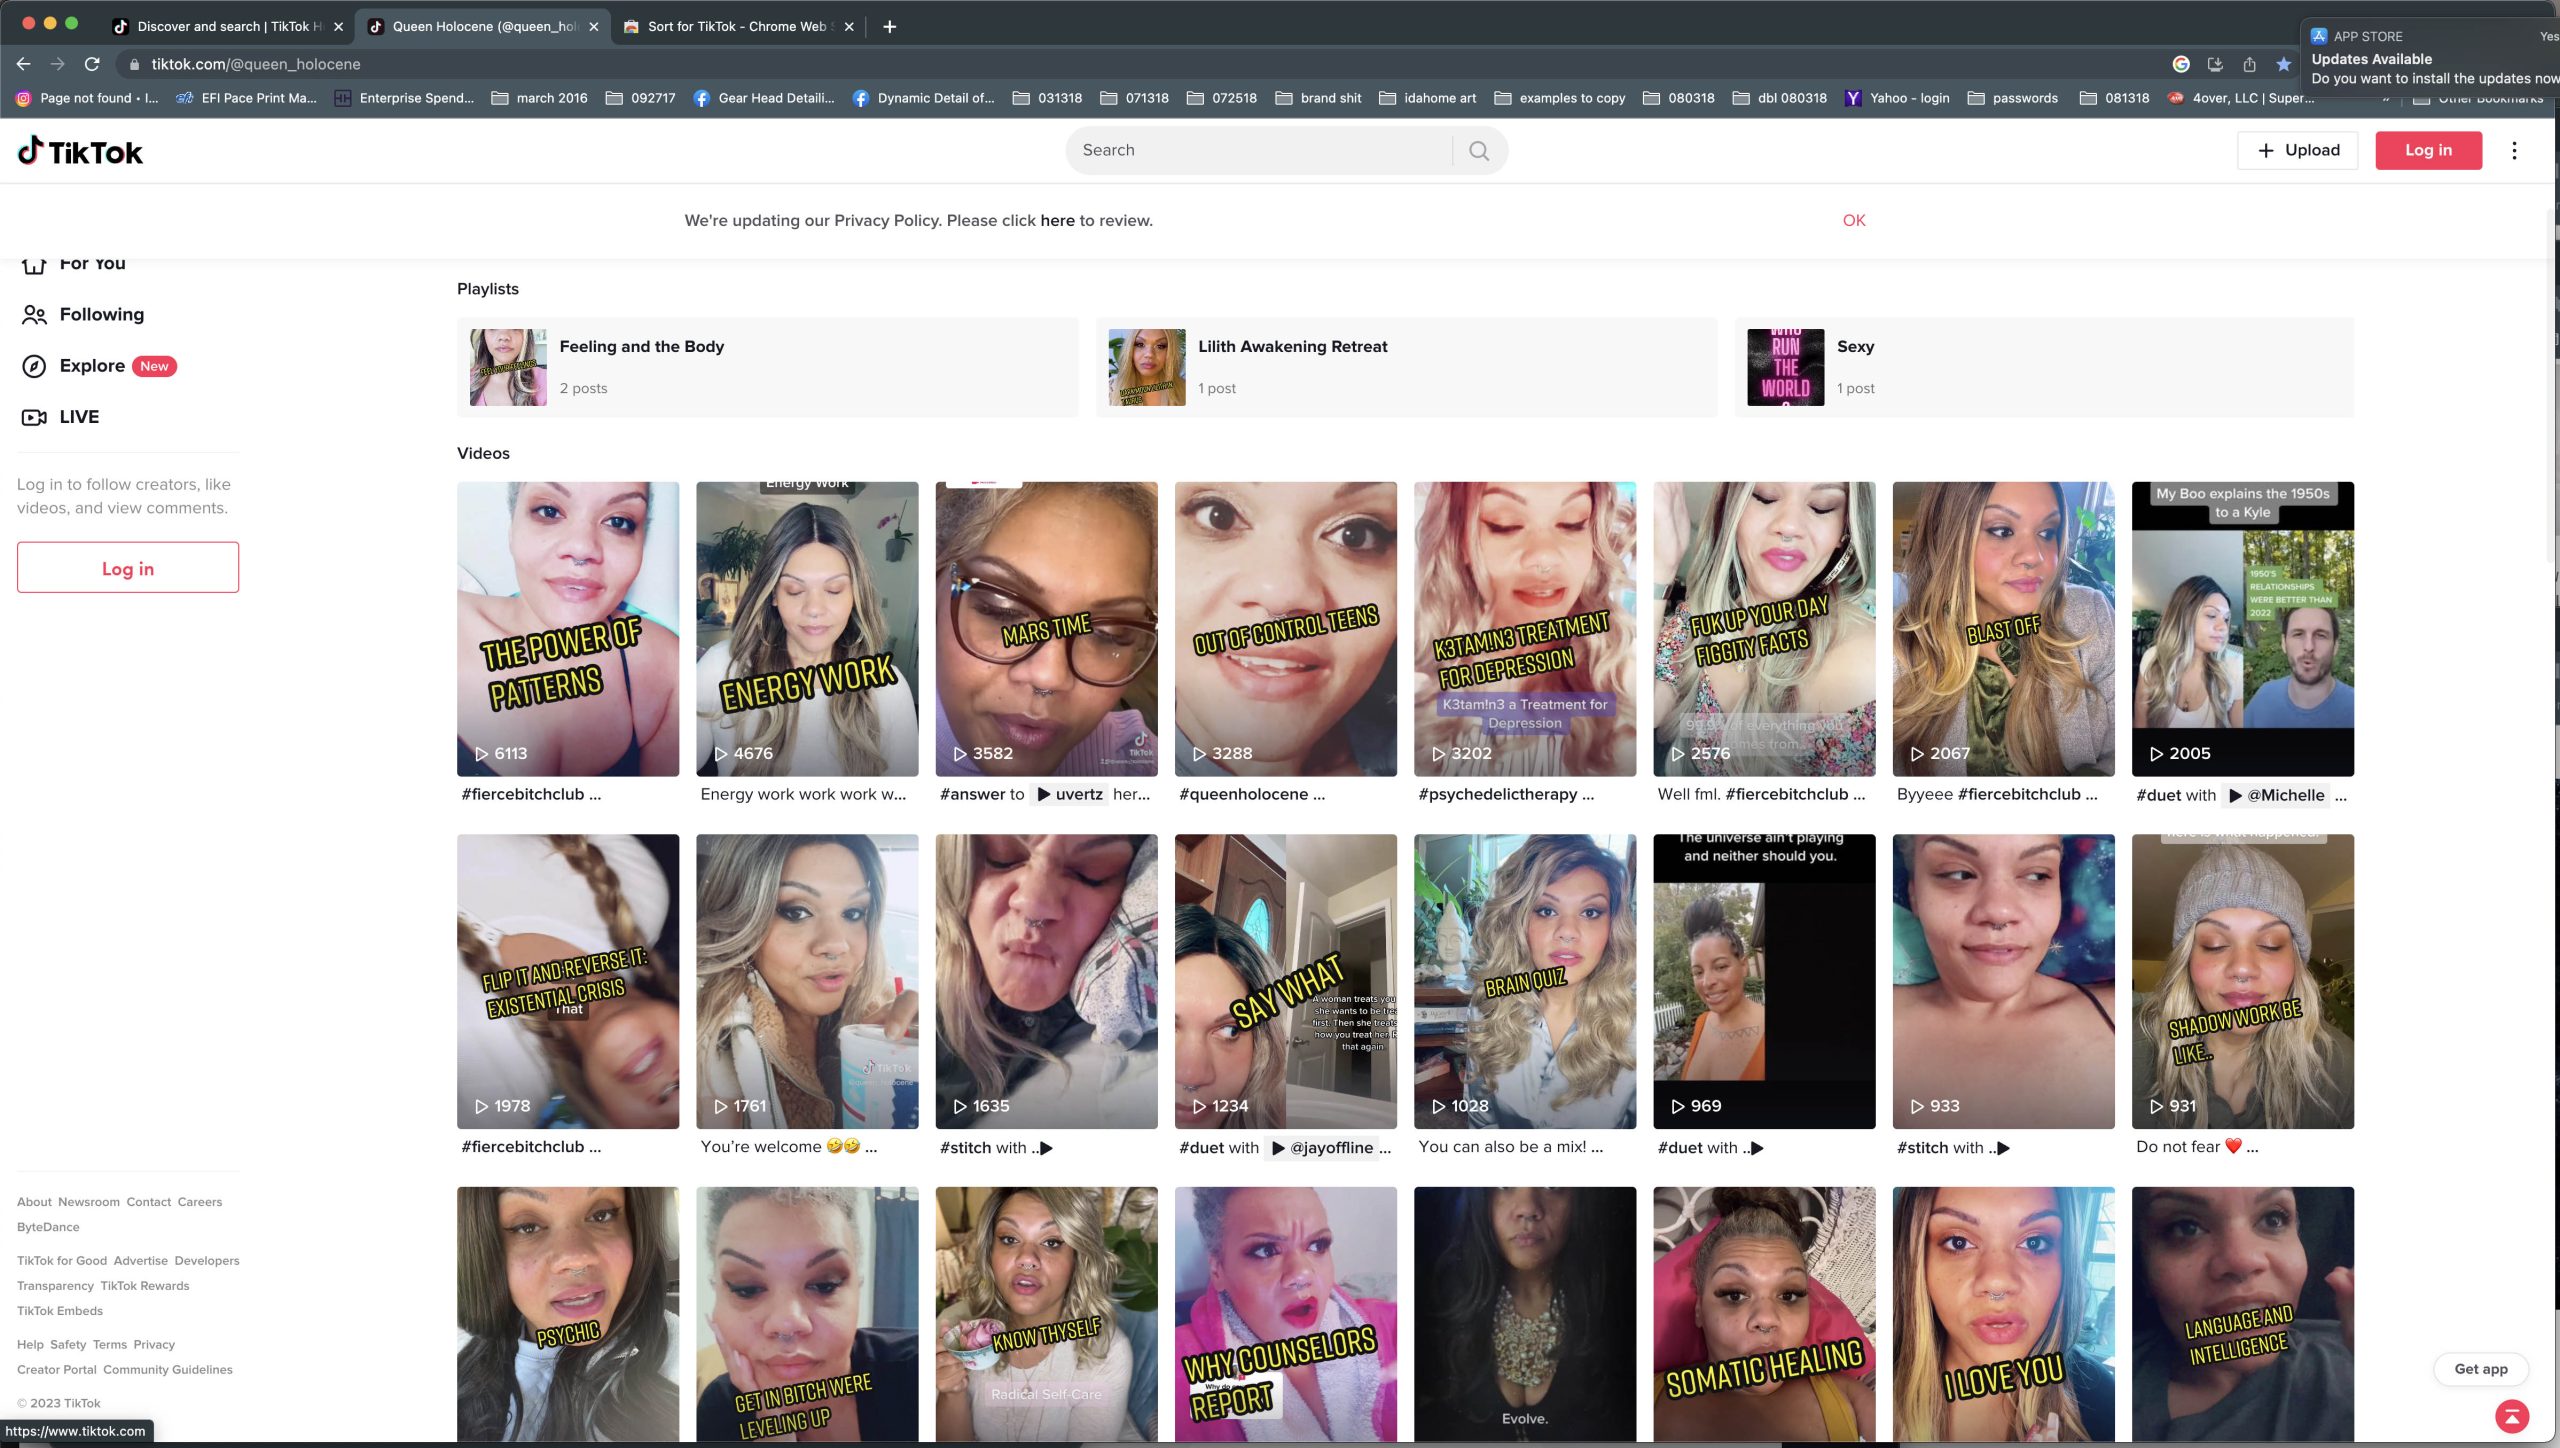Click the sidebar Log in button
The image size is (2560, 1448).
tap(128, 568)
